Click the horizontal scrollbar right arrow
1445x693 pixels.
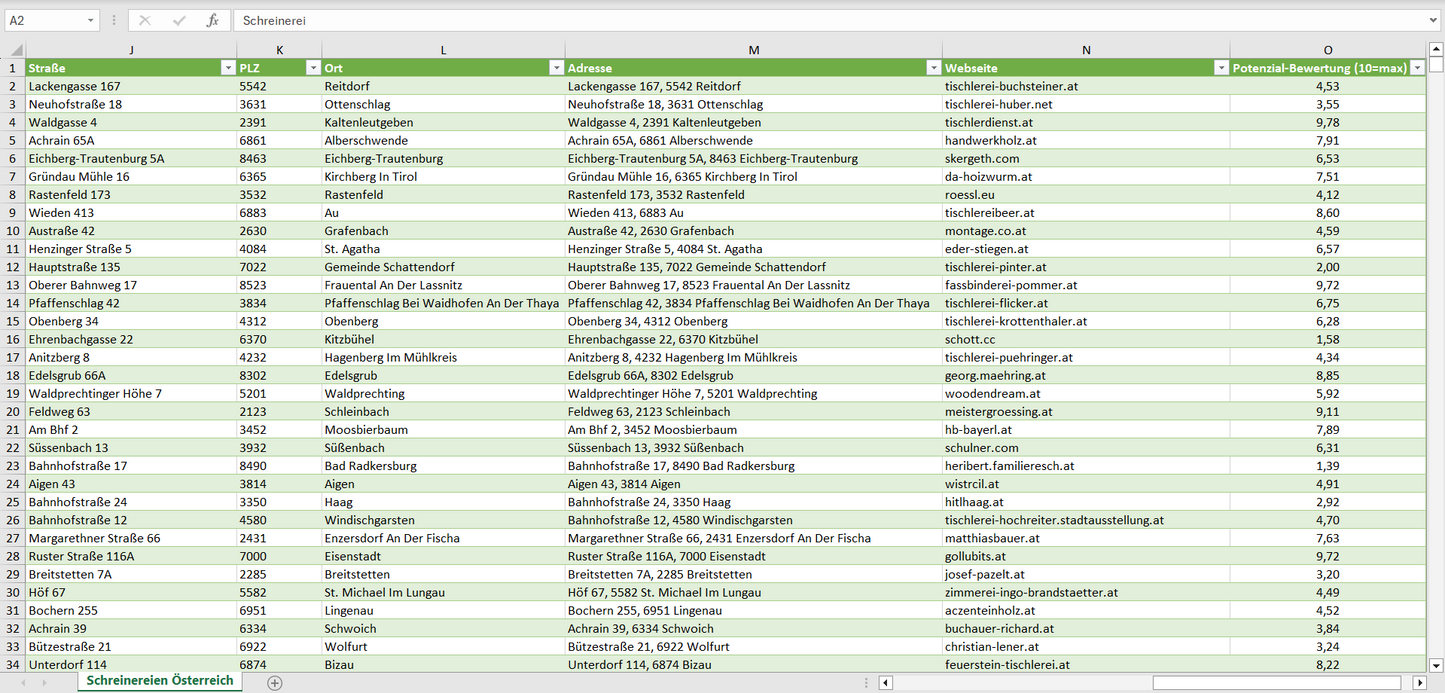point(1419,683)
